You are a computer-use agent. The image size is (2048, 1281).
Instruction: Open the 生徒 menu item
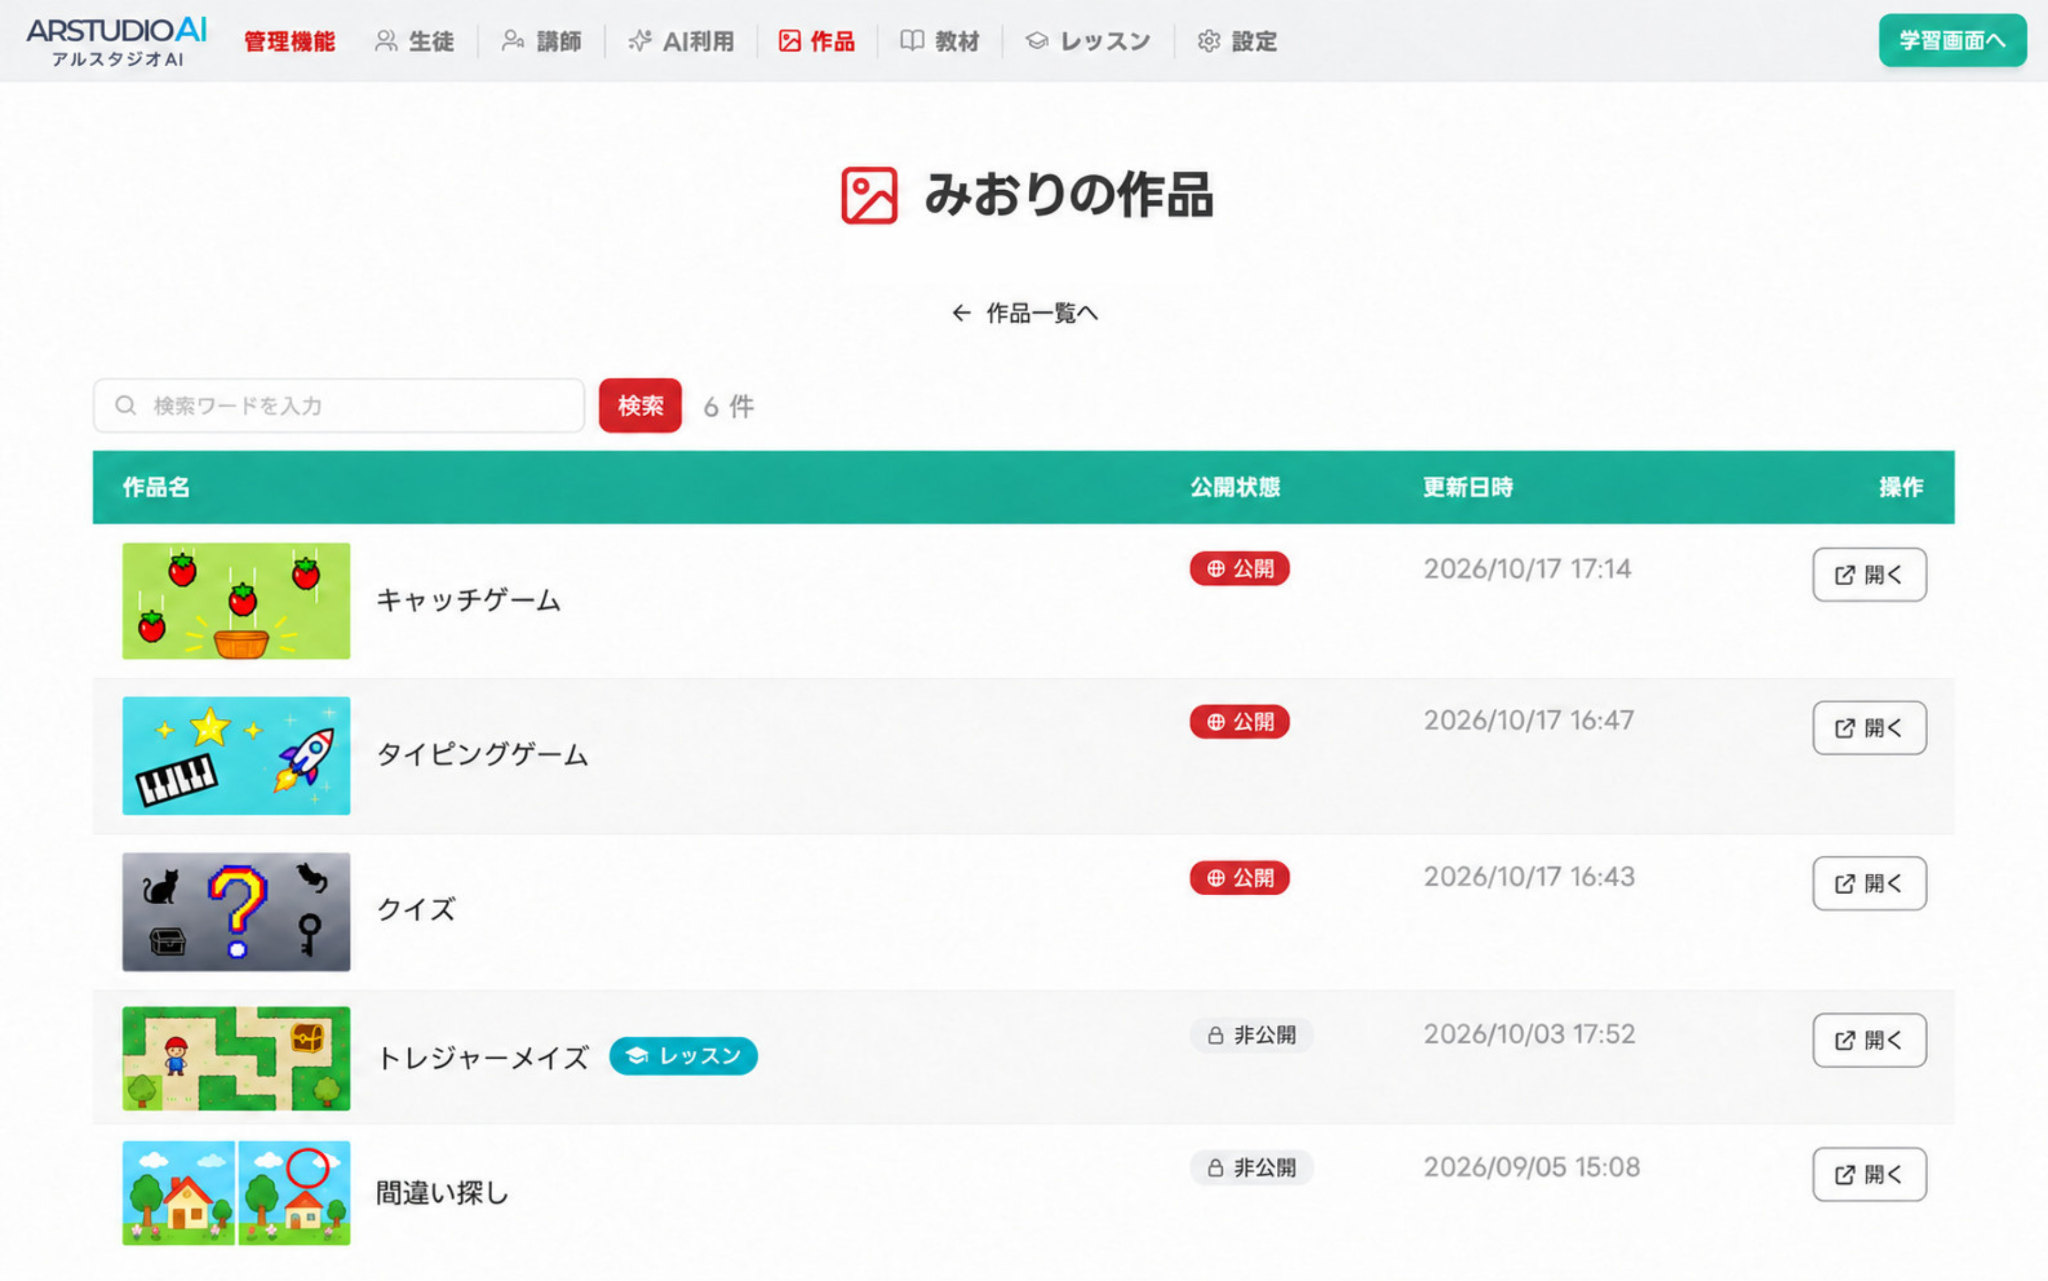pos(414,41)
